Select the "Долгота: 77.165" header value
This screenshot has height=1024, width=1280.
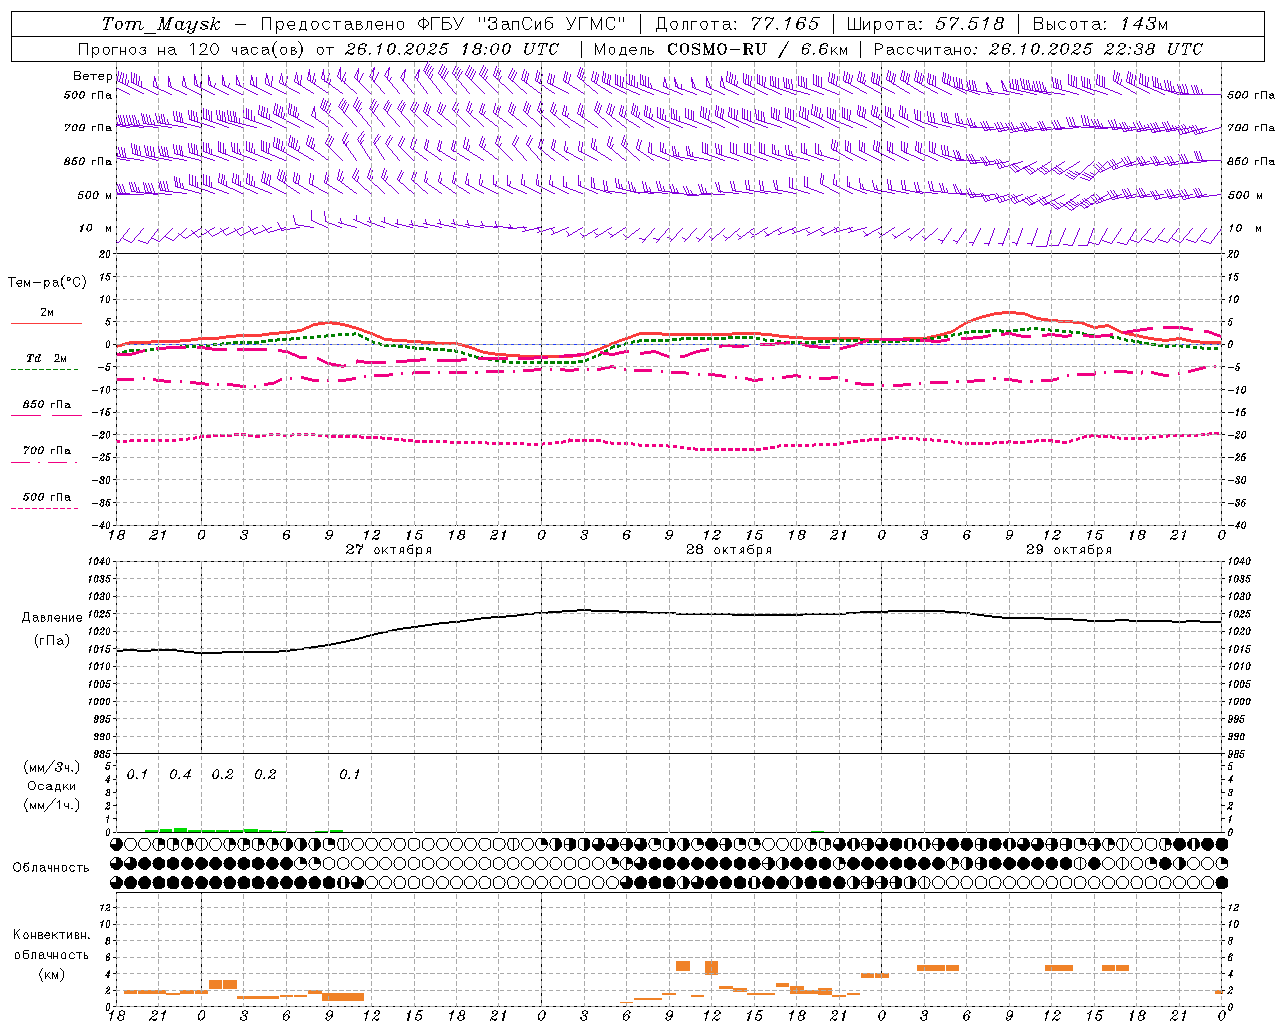click(x=737, y=24)
